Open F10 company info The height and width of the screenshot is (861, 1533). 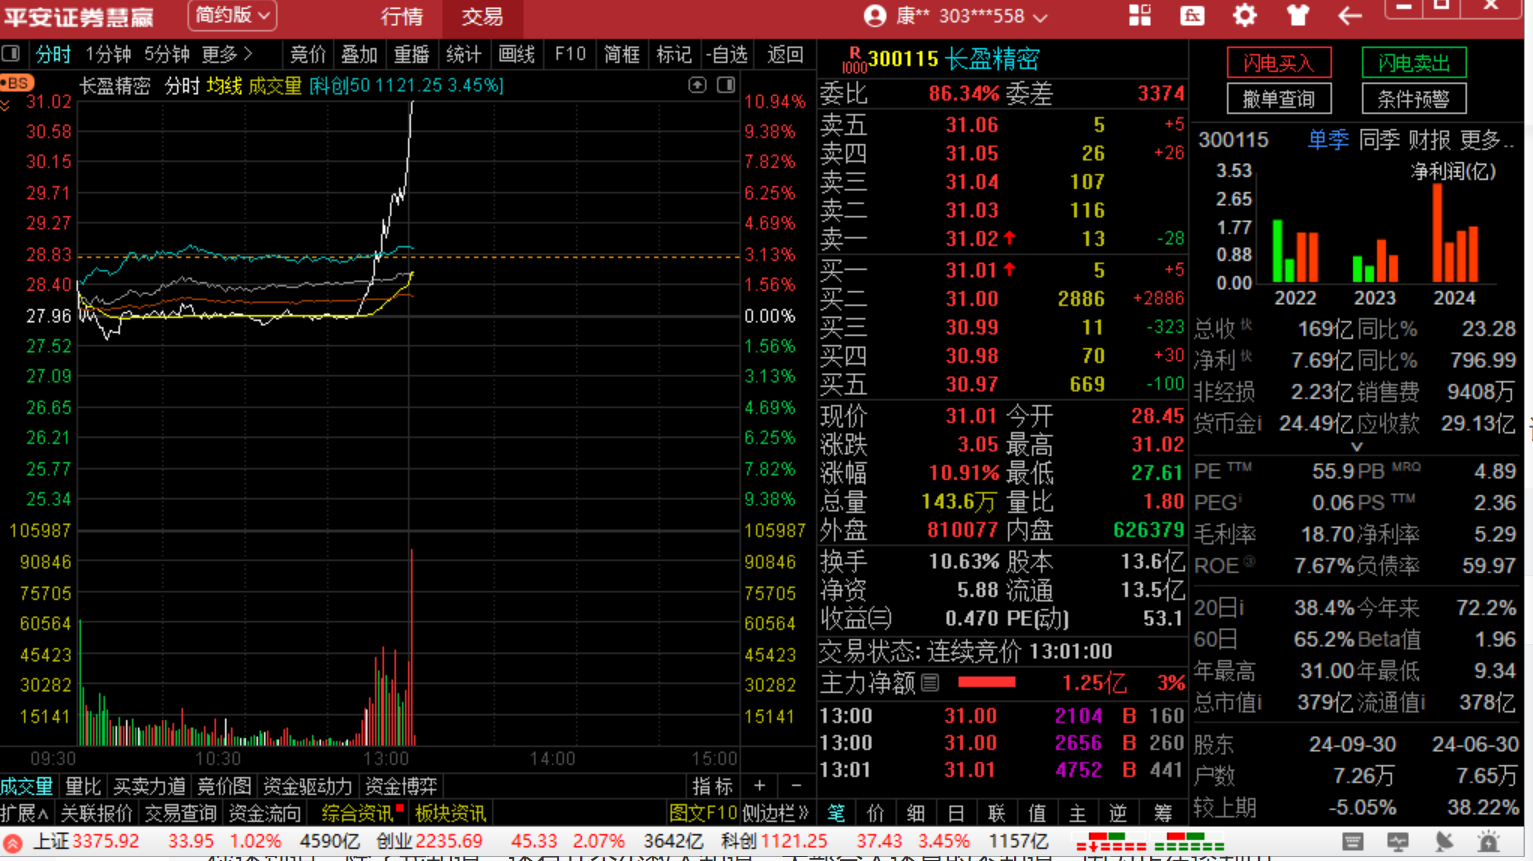(570, 54)
